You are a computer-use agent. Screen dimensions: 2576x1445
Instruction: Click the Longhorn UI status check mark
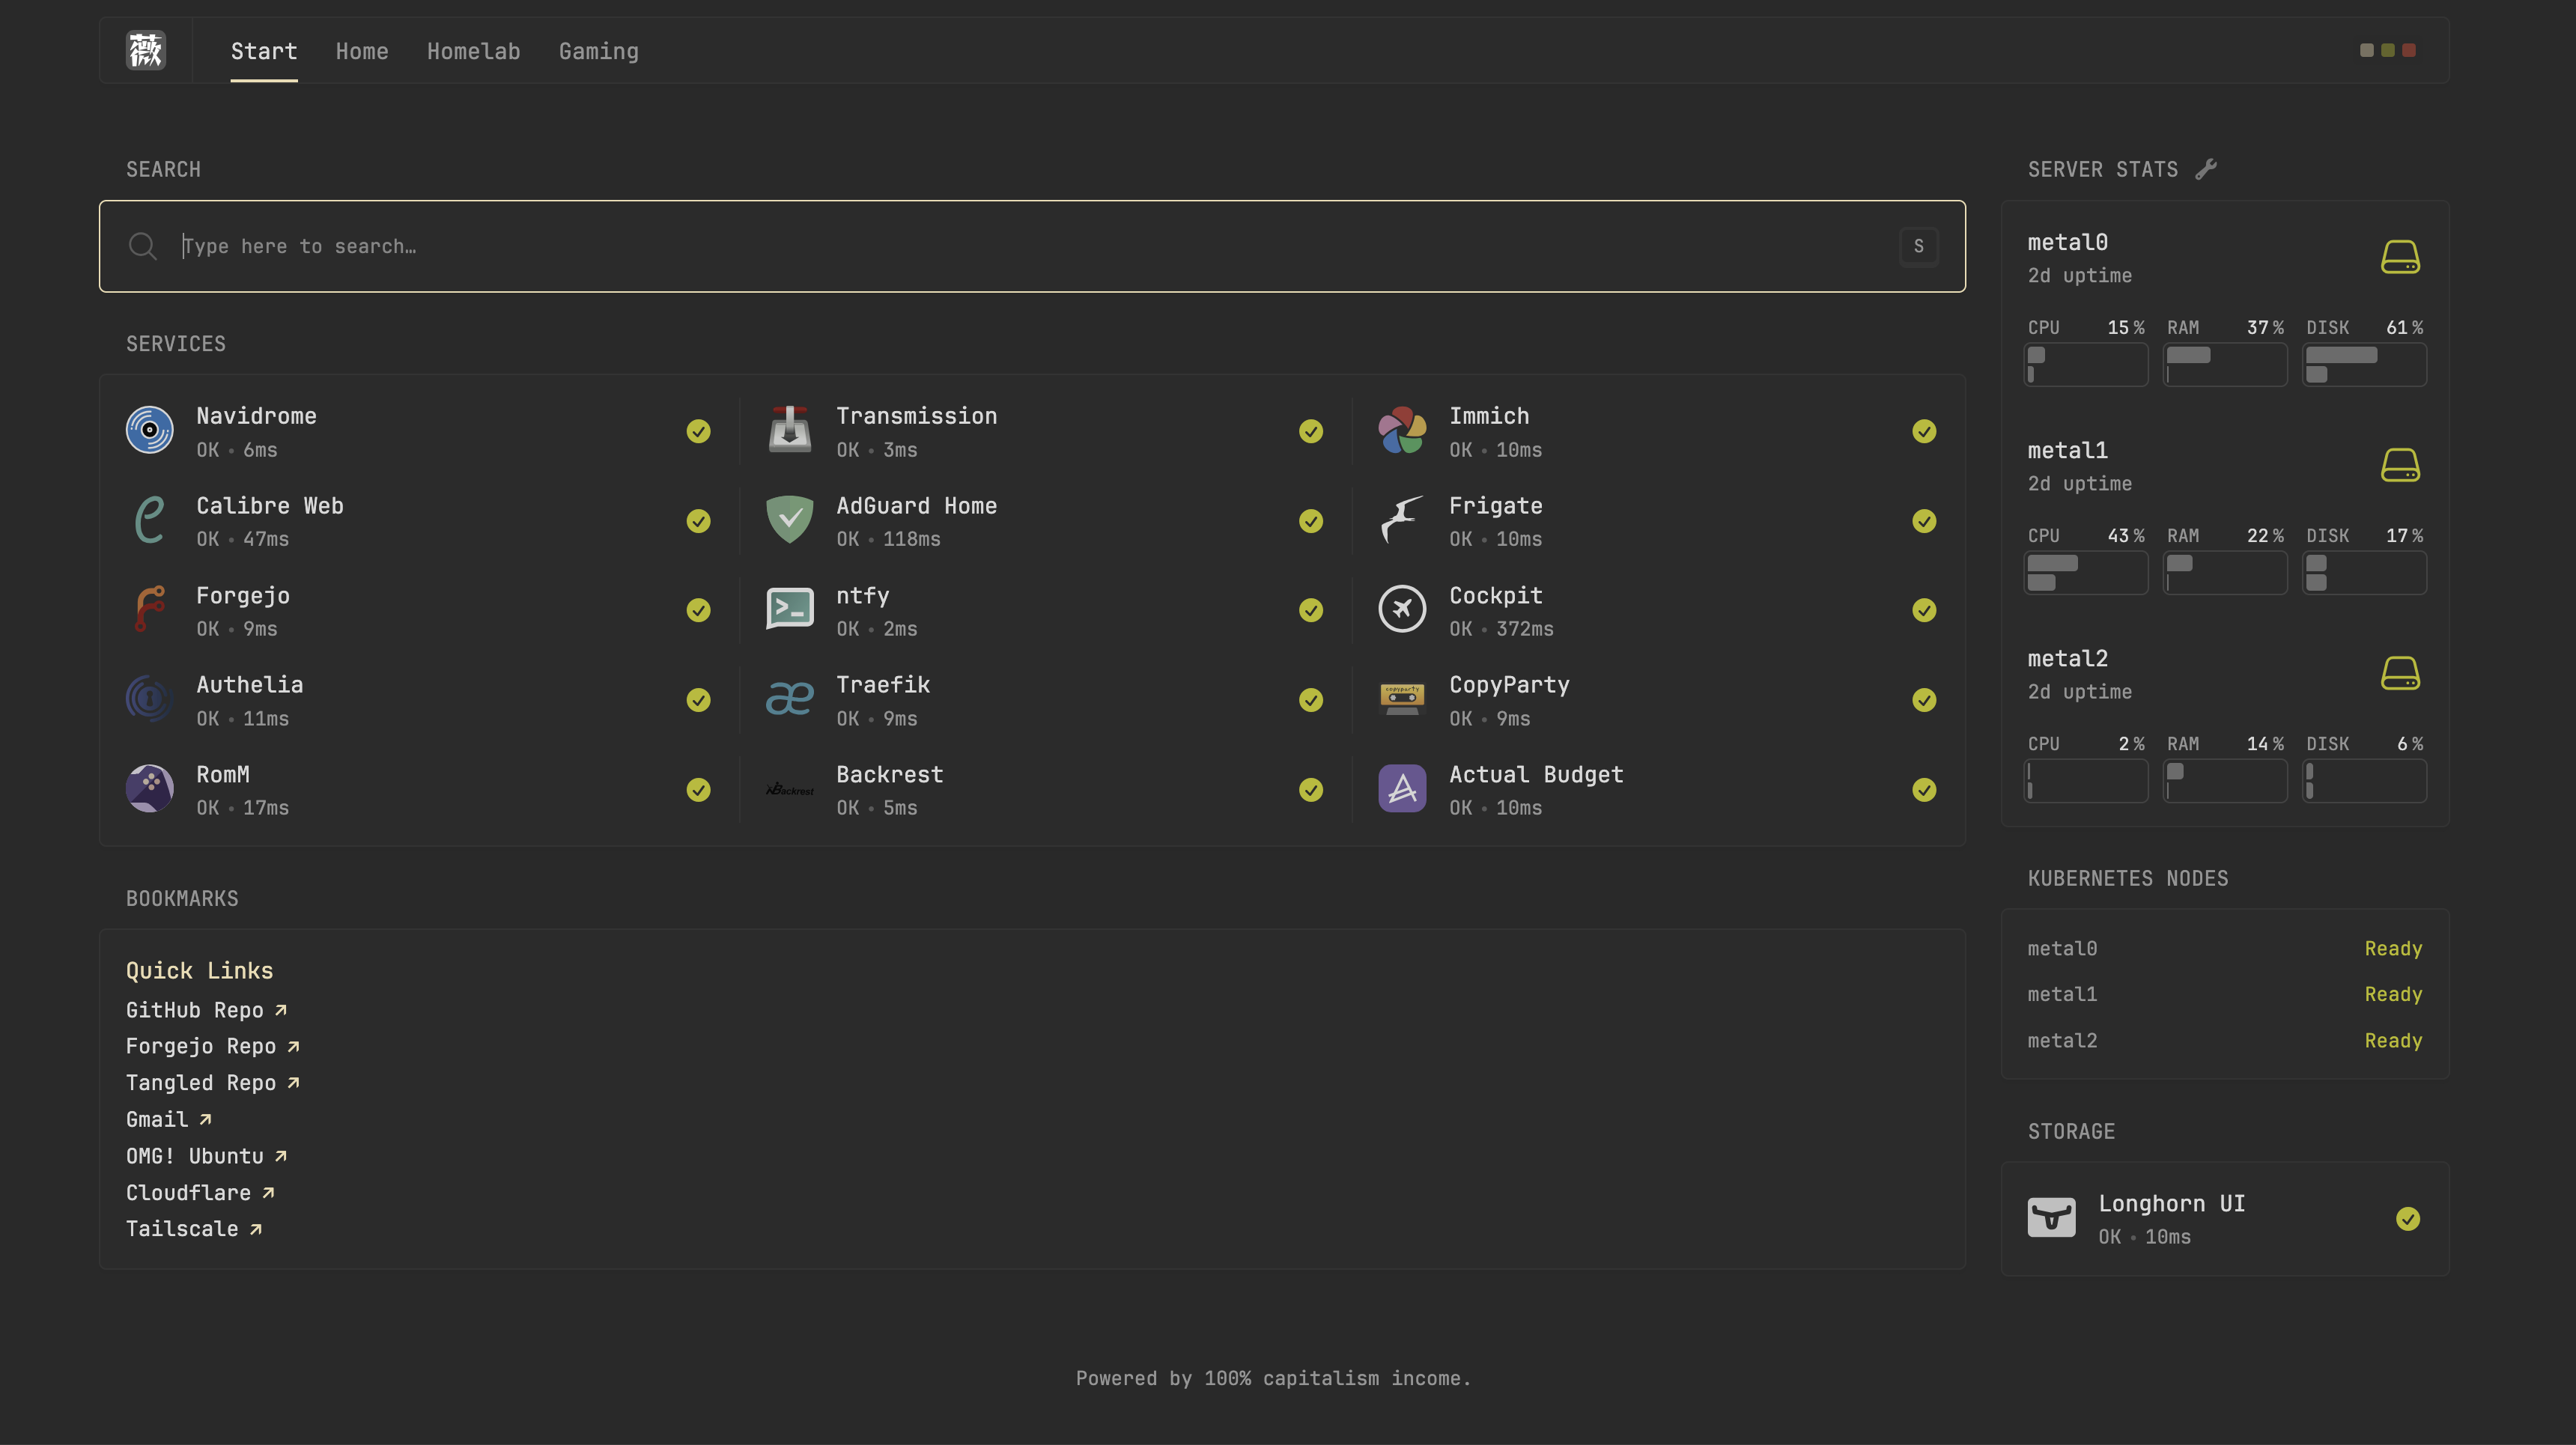(x=2408, y=1218)
